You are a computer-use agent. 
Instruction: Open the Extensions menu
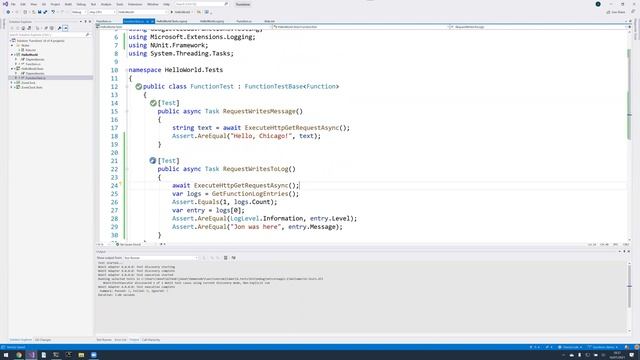pyautogui.click(x=135, y=4)
